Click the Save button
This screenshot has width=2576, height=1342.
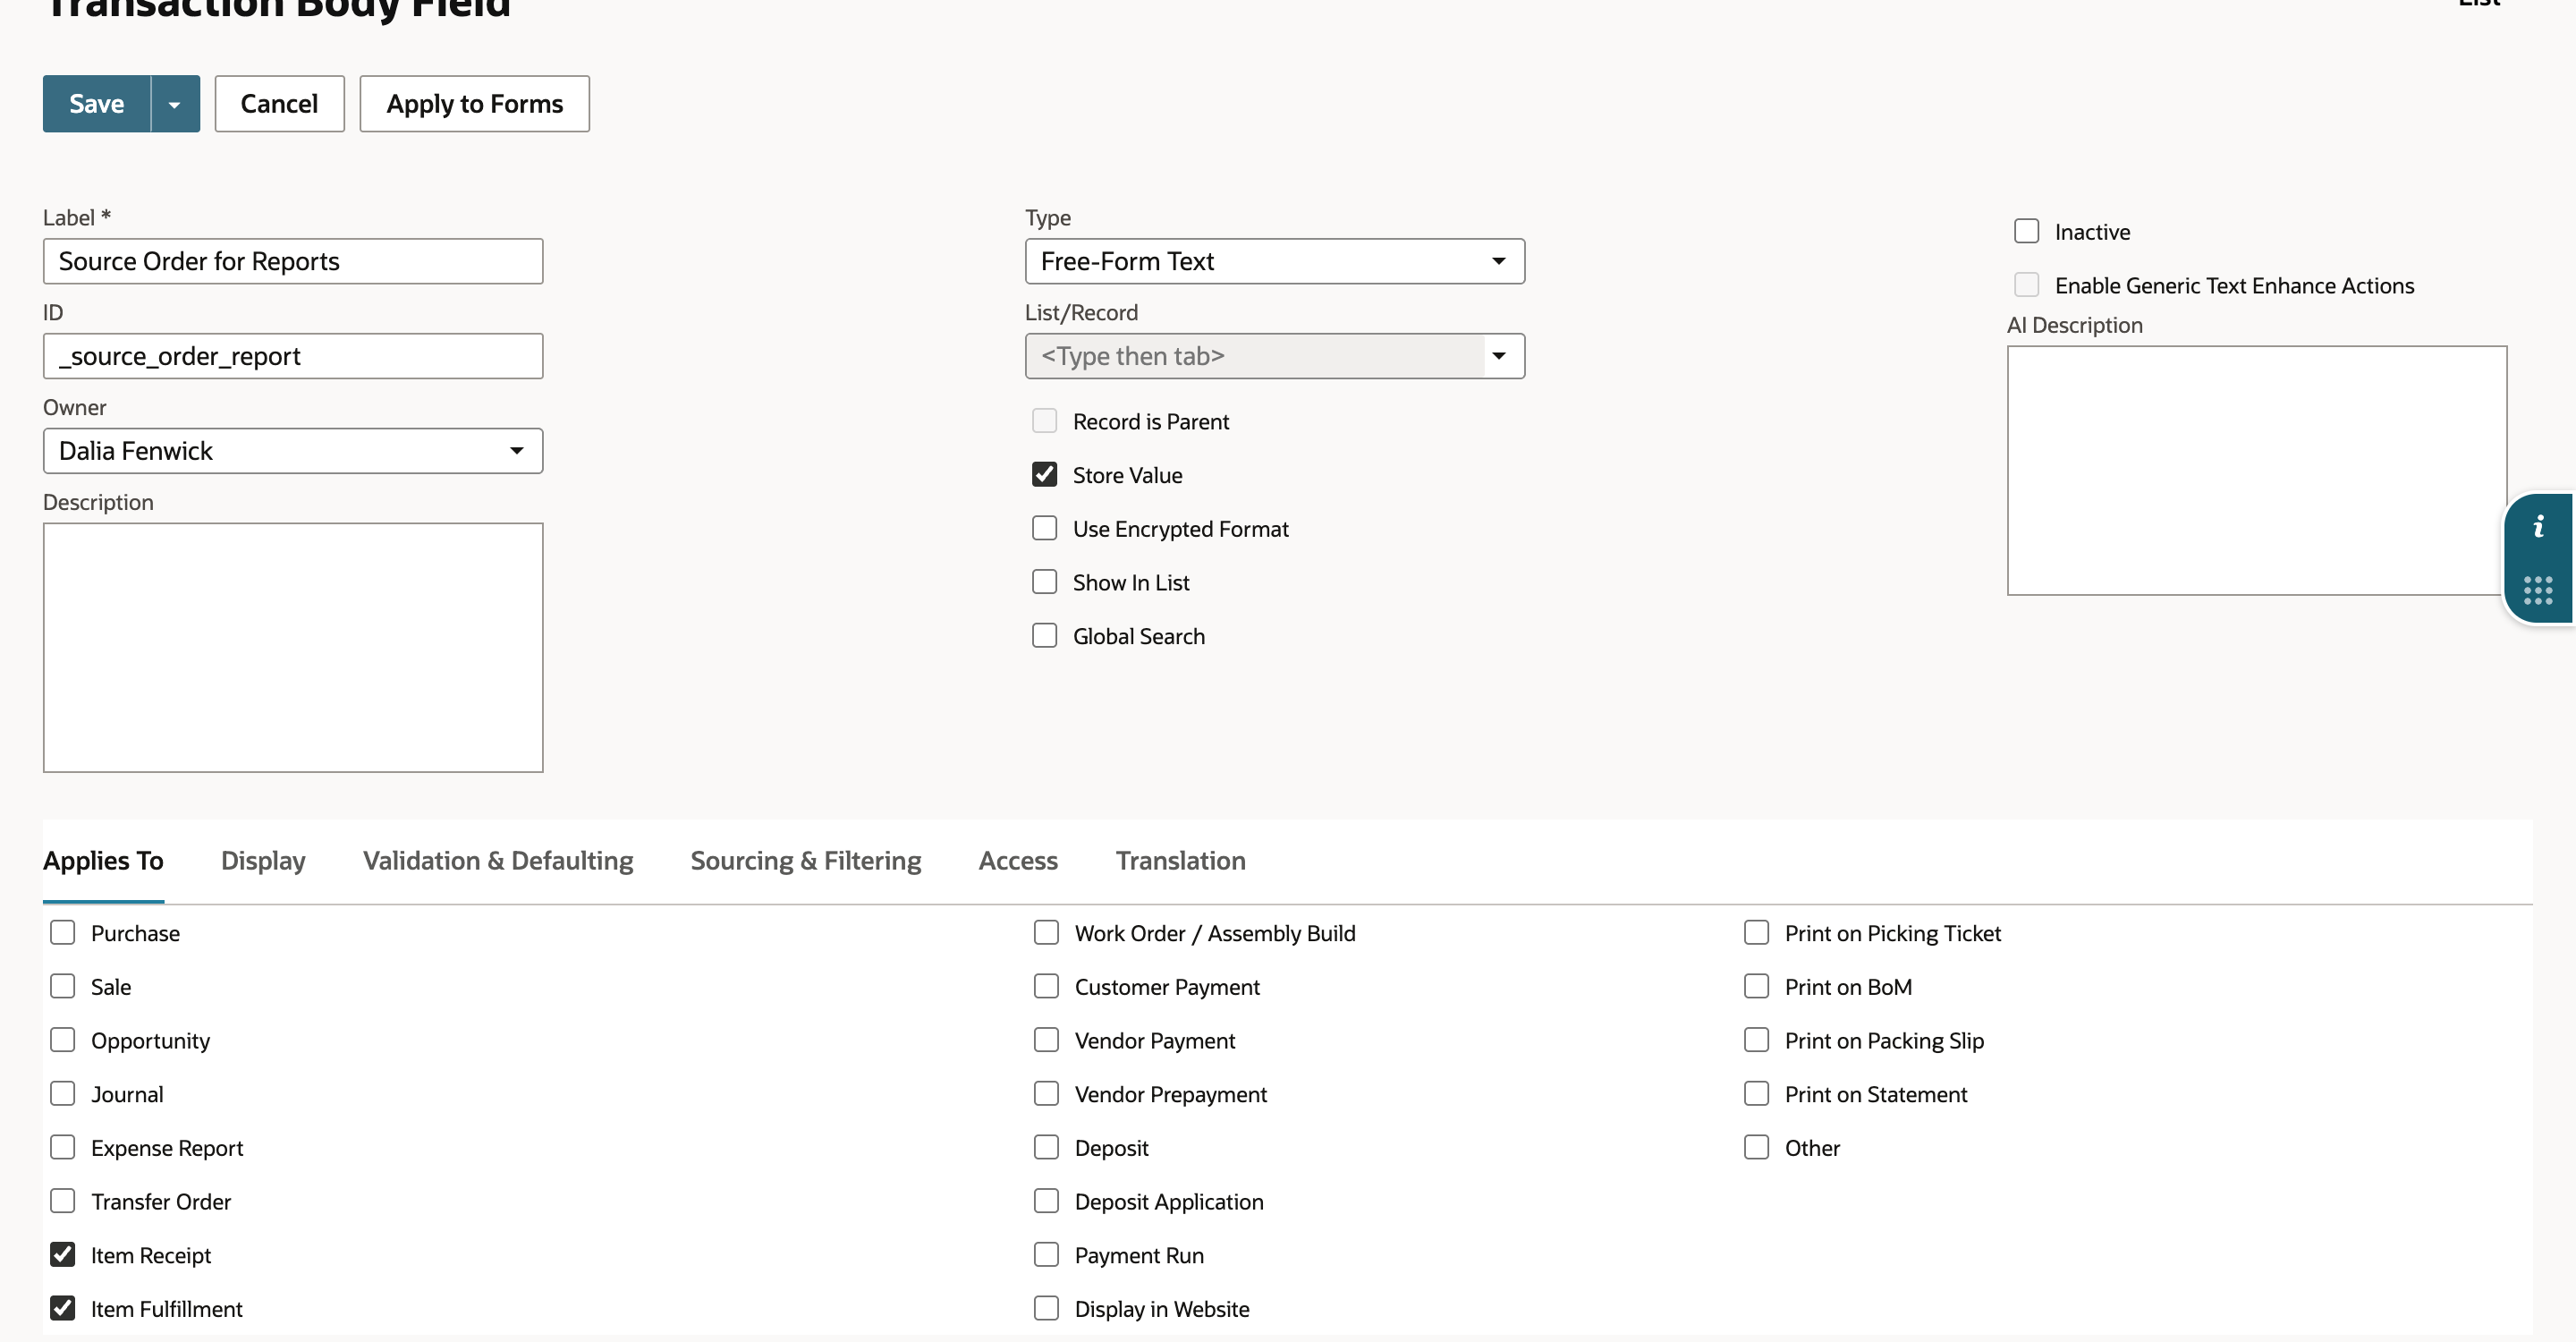96,103
